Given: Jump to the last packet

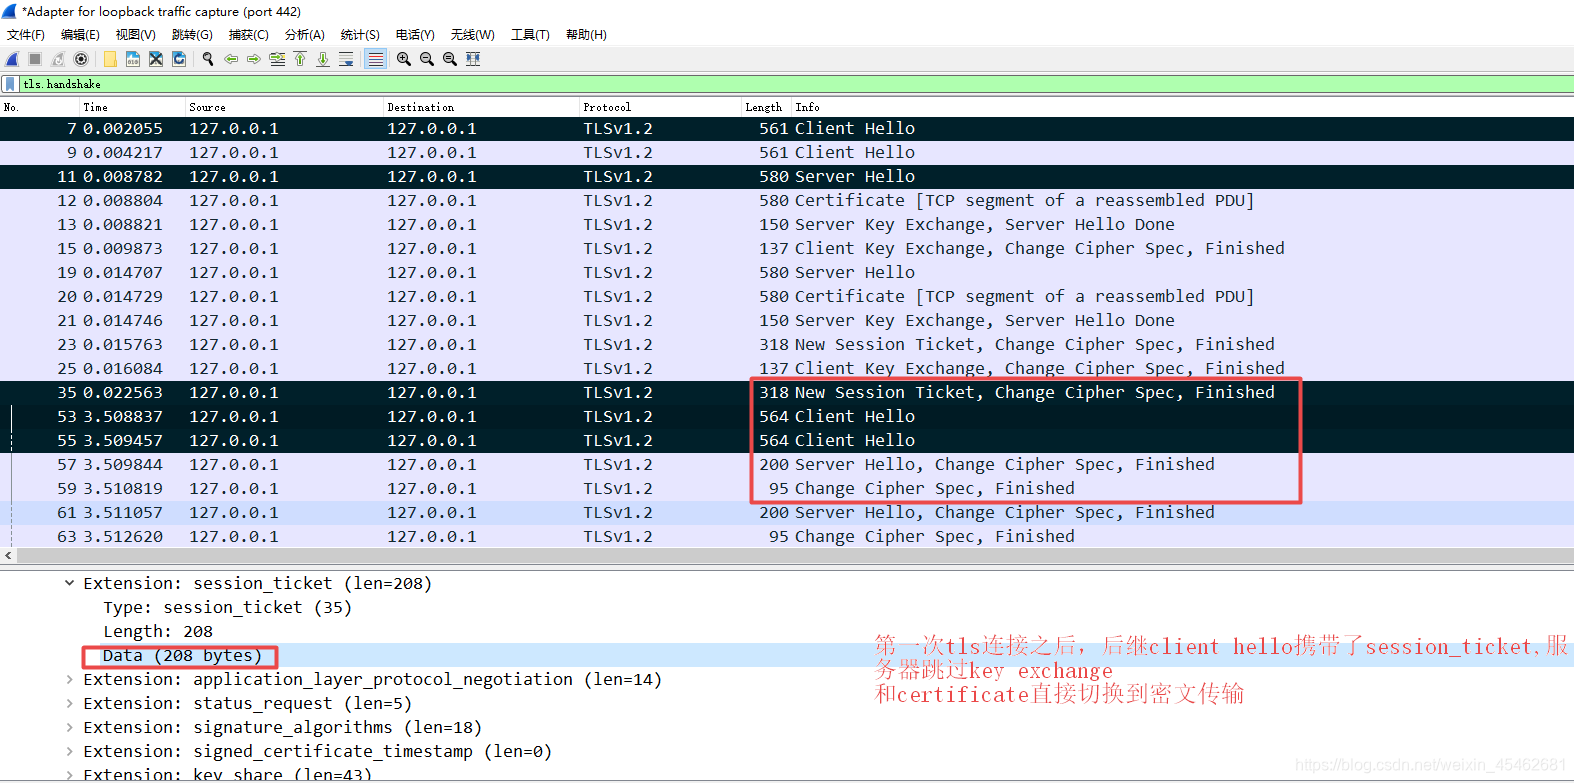Looking at the screenshot, I should click(323, 59).
